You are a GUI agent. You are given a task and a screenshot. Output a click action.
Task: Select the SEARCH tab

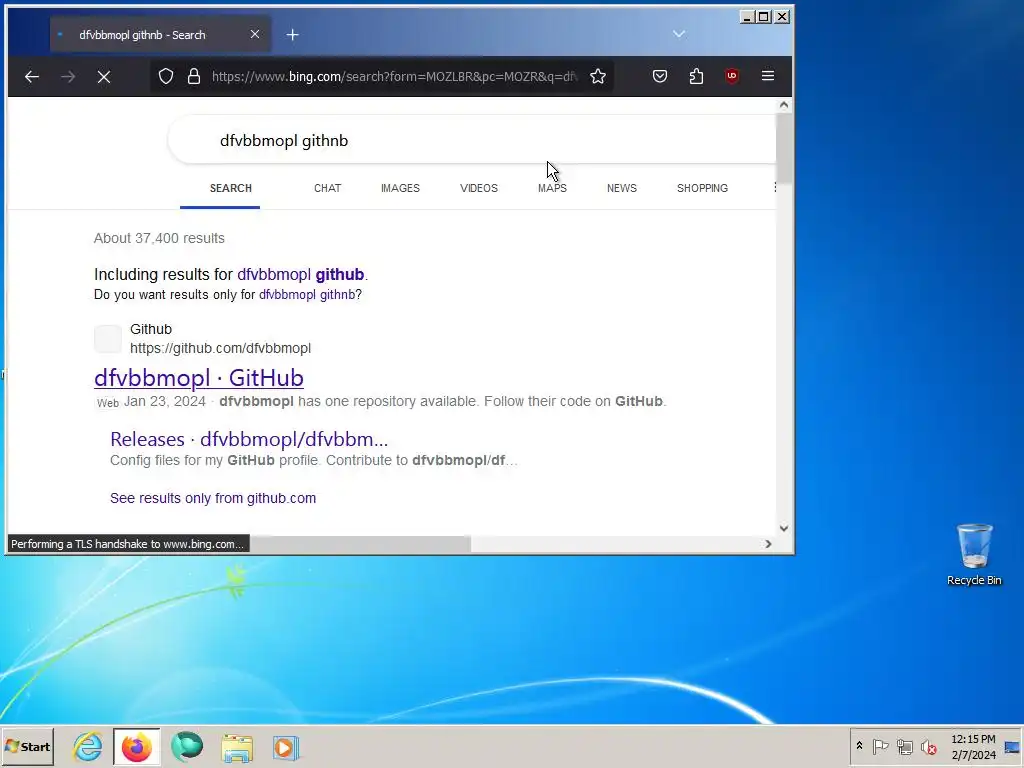pos(231,188)
